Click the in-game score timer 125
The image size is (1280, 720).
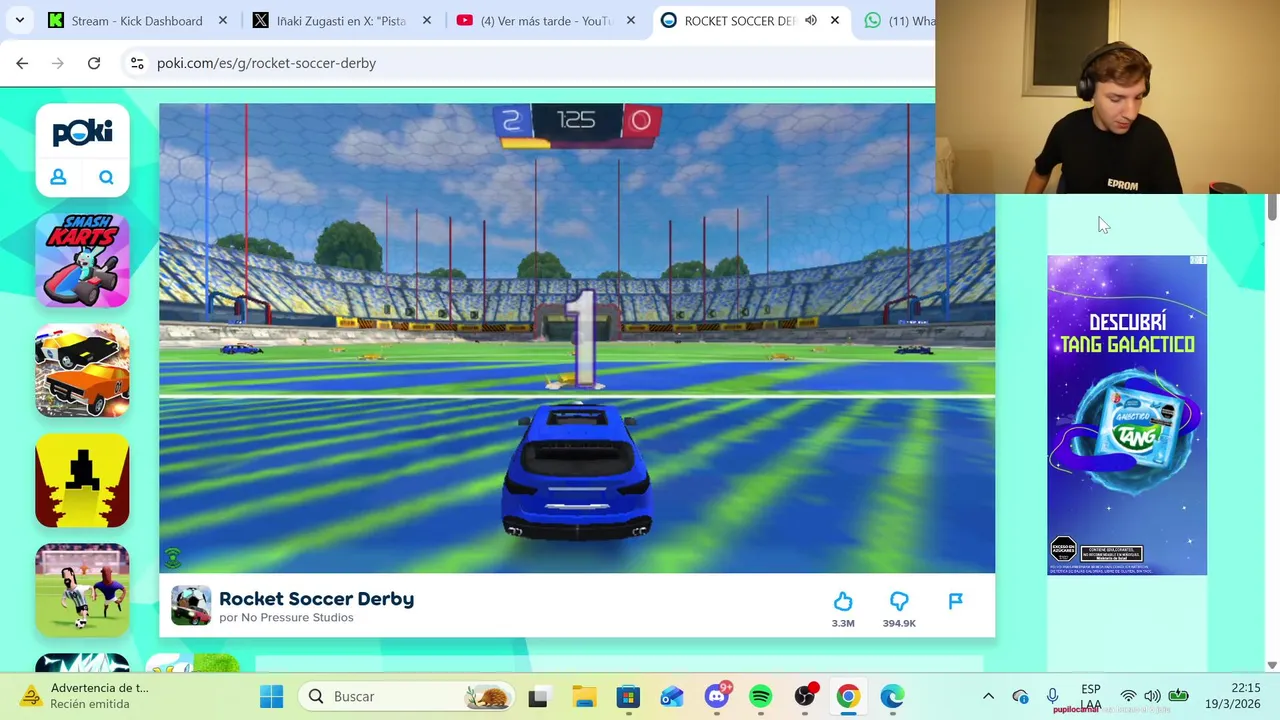[x=576, y=120]
